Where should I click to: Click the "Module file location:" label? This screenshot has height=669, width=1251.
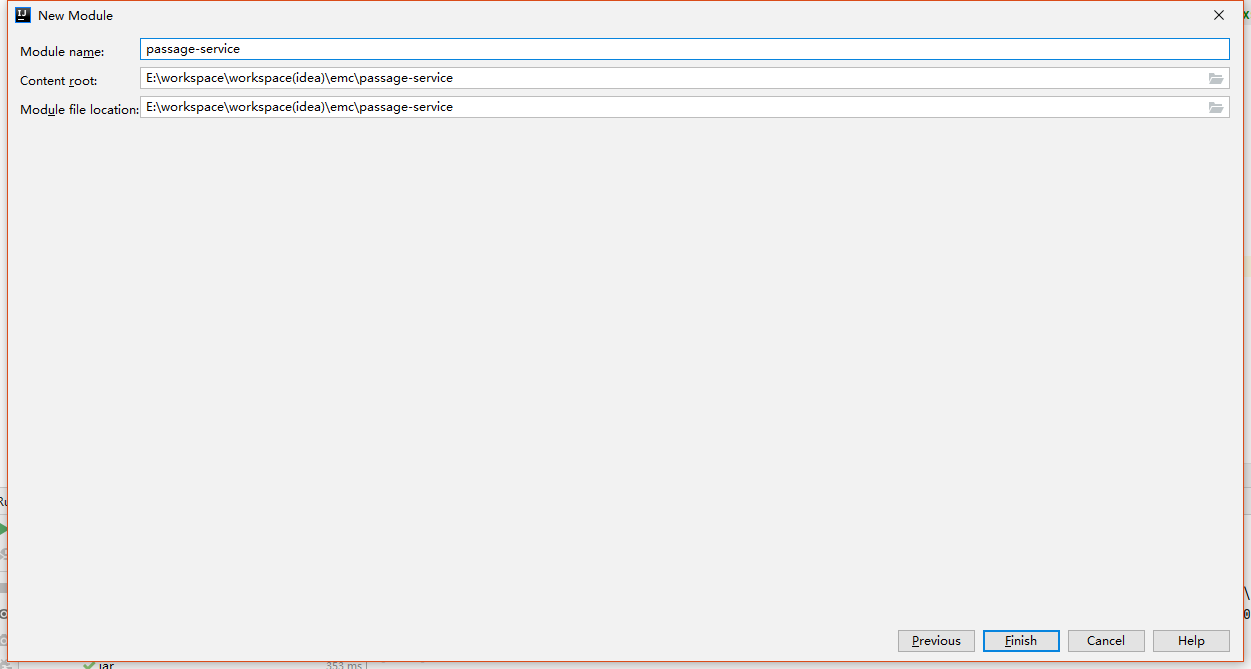coord(79,109)
